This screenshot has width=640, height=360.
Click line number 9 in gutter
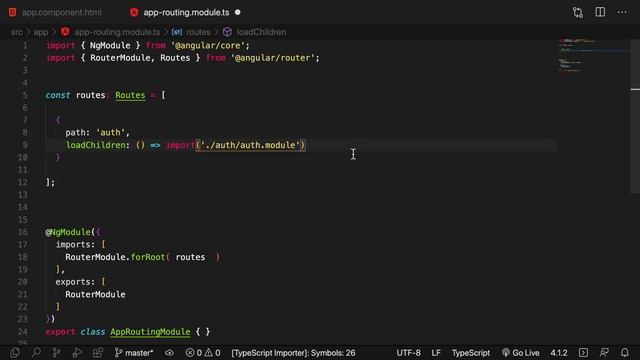(24, 145)
